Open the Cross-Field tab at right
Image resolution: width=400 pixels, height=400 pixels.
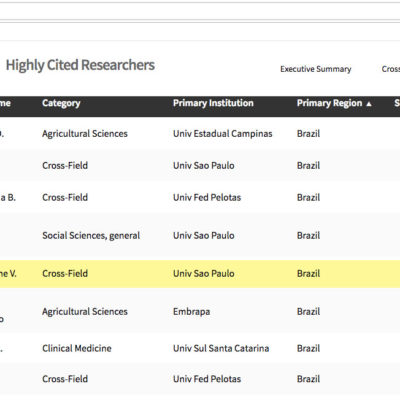pyautogui.click(x=391, y=69)
